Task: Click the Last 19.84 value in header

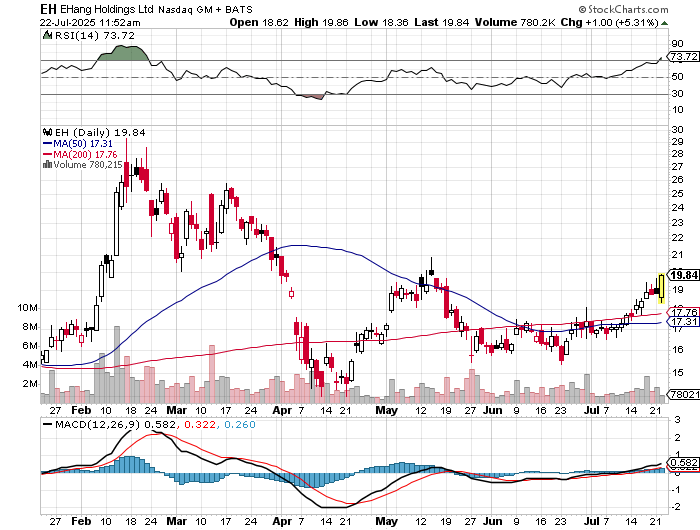Action: pyautogui.click(x=442, y=22)
